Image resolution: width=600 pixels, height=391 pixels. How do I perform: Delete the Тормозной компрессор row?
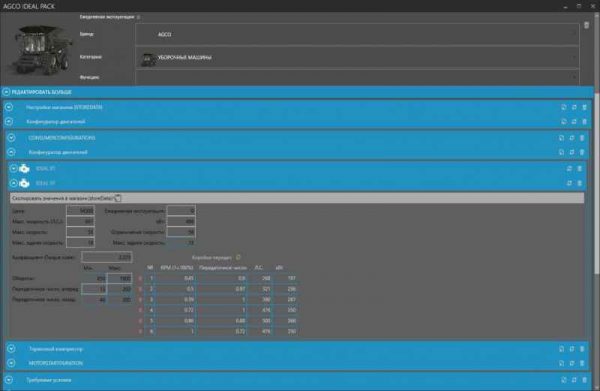point(582,349)
